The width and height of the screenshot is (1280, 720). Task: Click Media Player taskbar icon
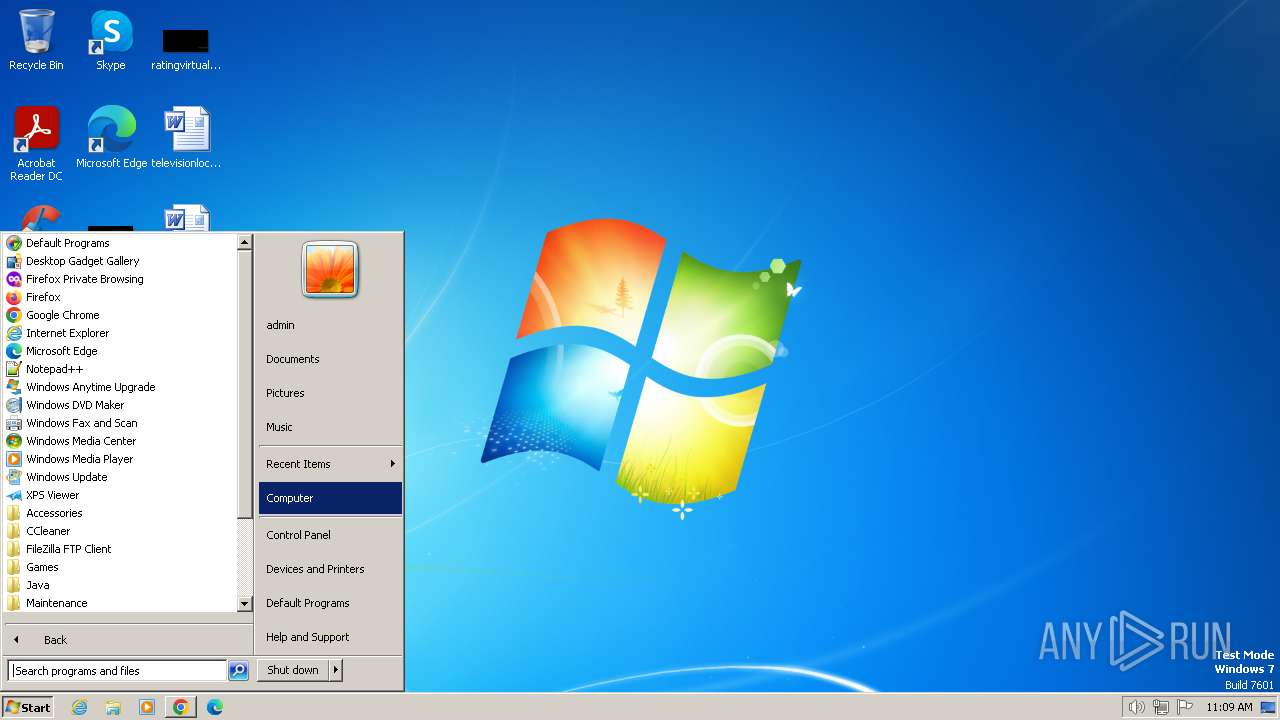tap(147, 707)
